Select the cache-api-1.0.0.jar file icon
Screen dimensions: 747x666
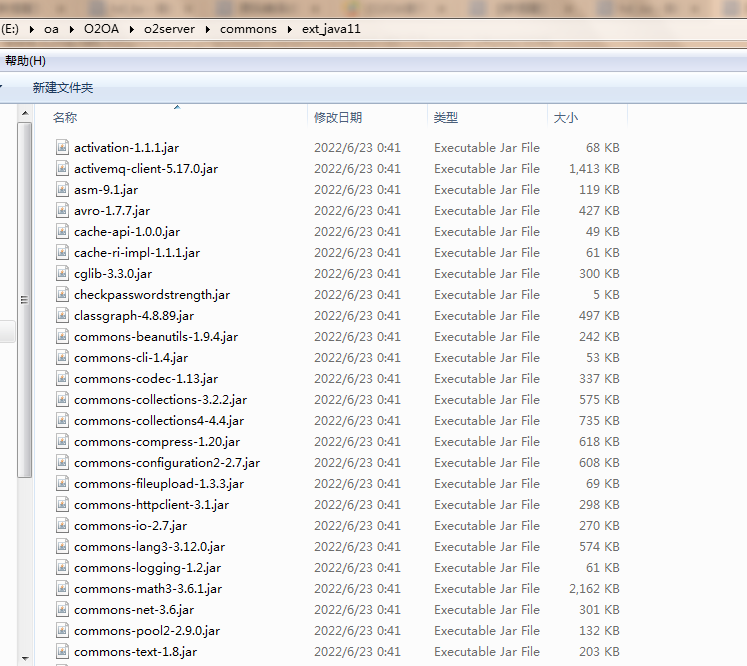tap(62, 232)
